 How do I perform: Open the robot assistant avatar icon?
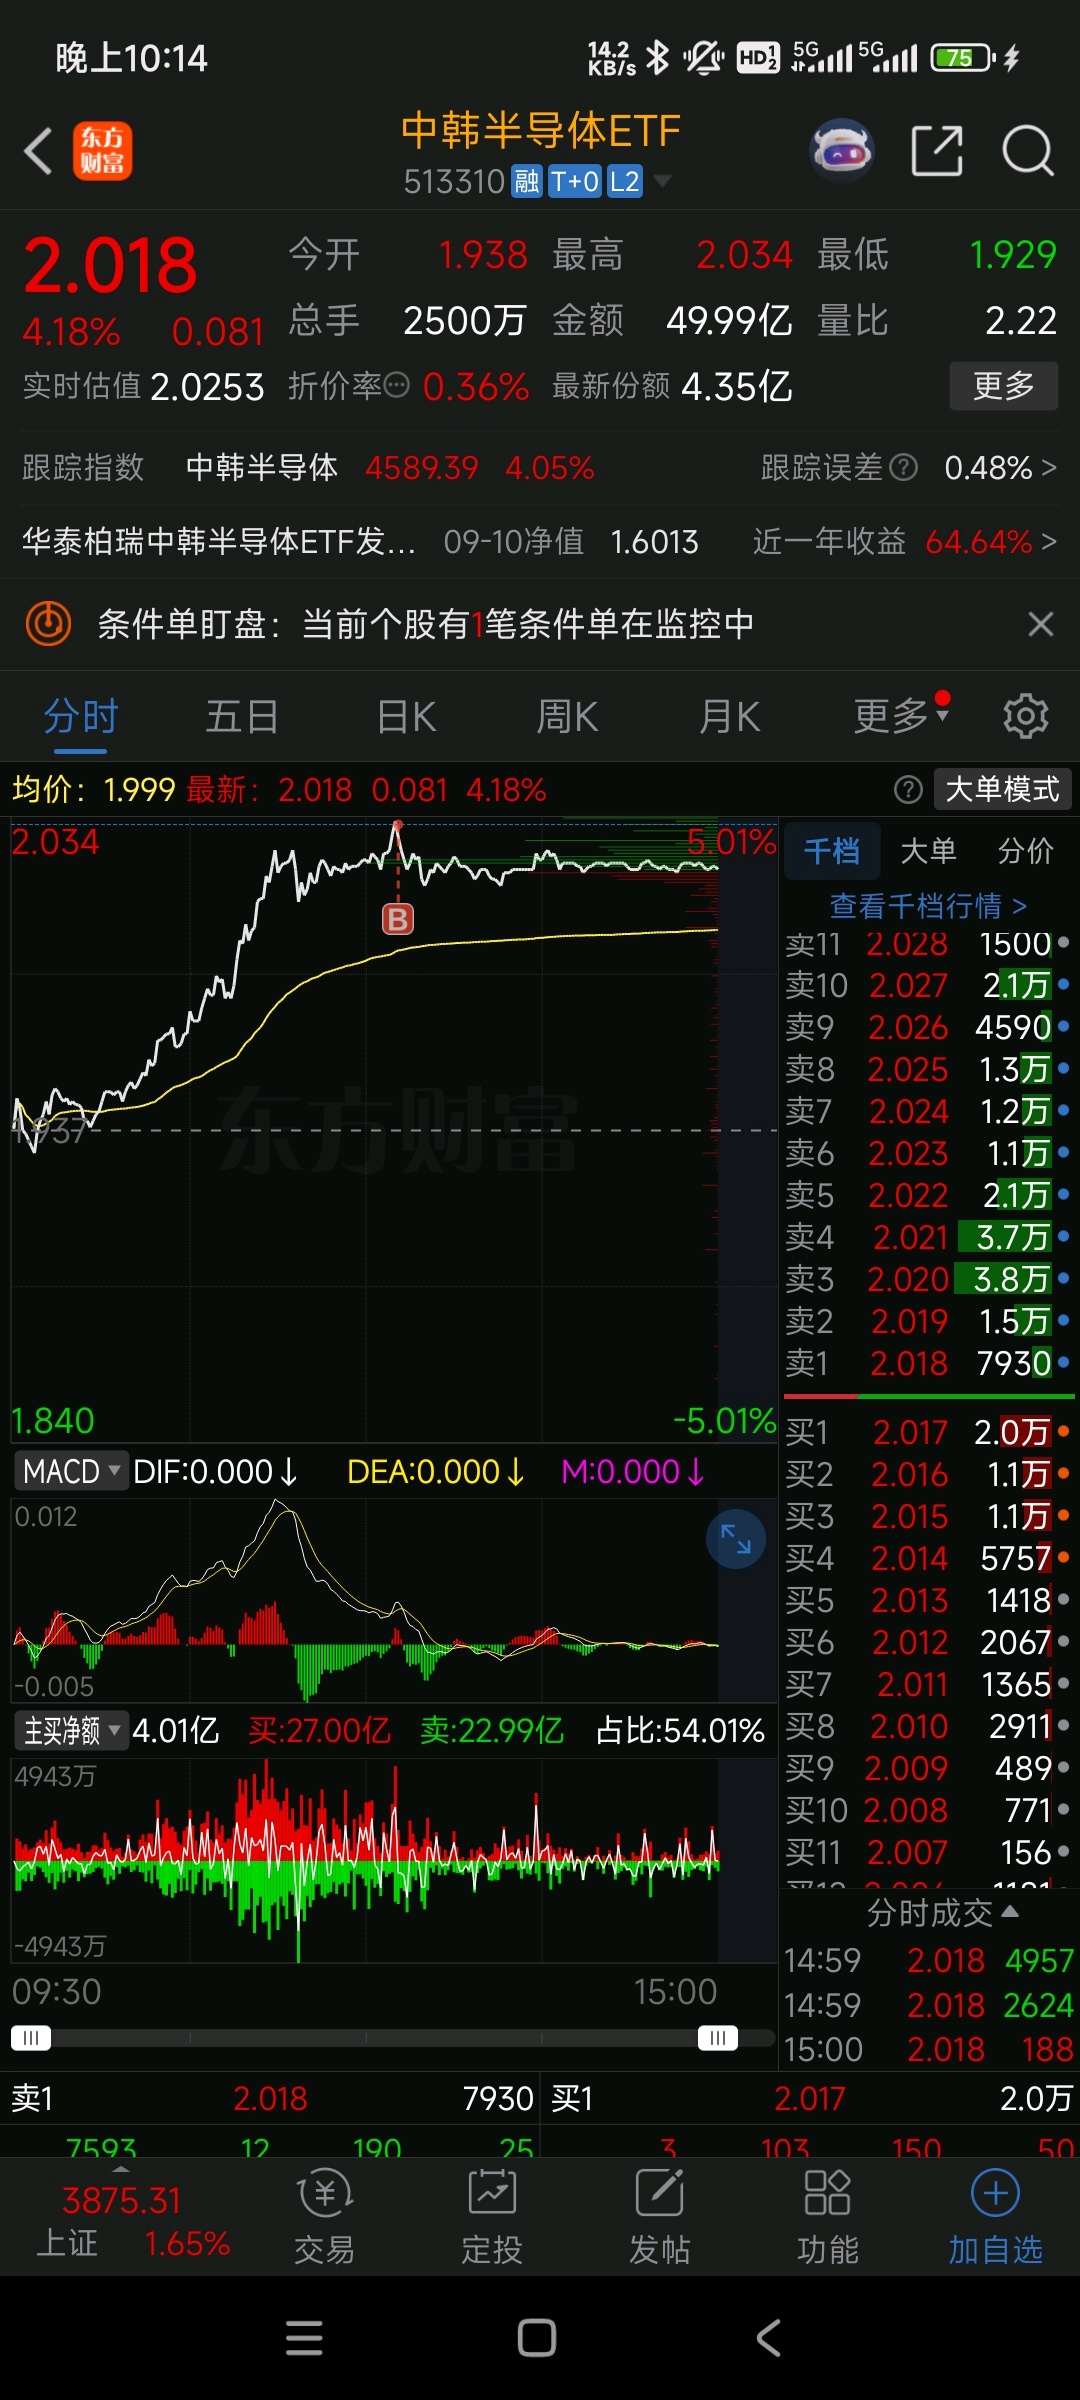click(841, 151)
